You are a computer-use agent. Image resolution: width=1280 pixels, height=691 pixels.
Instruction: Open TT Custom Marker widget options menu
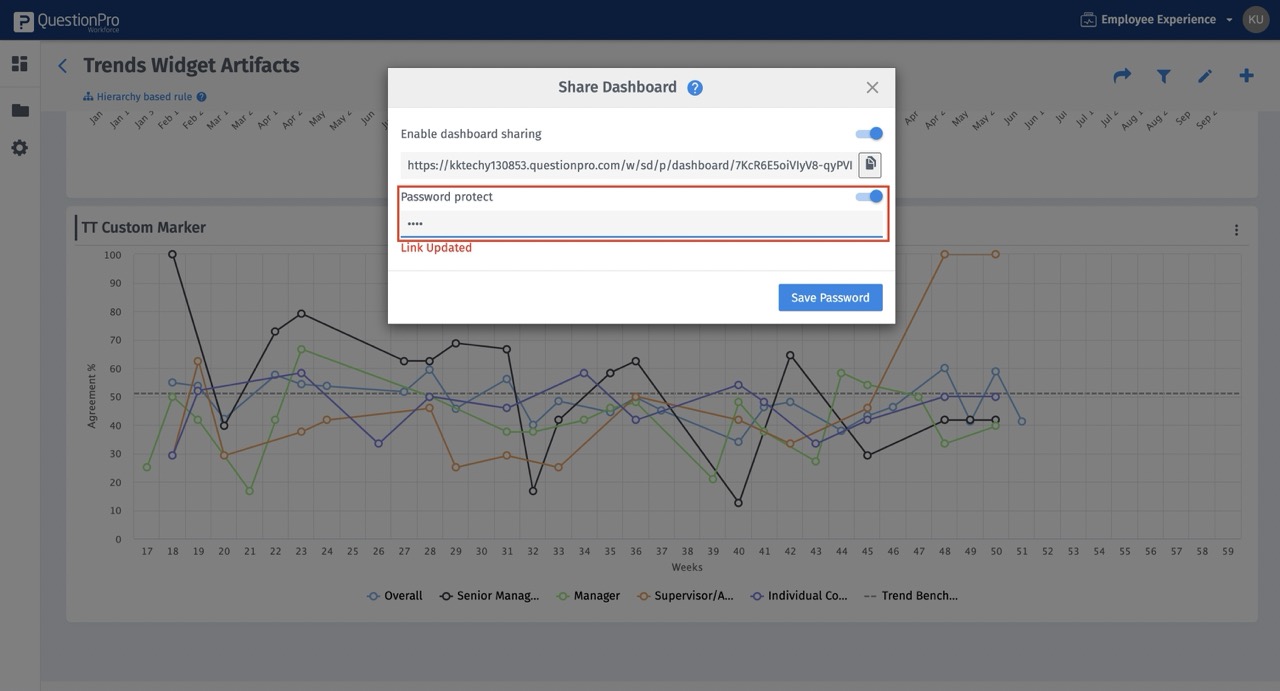click(1236, 230)
